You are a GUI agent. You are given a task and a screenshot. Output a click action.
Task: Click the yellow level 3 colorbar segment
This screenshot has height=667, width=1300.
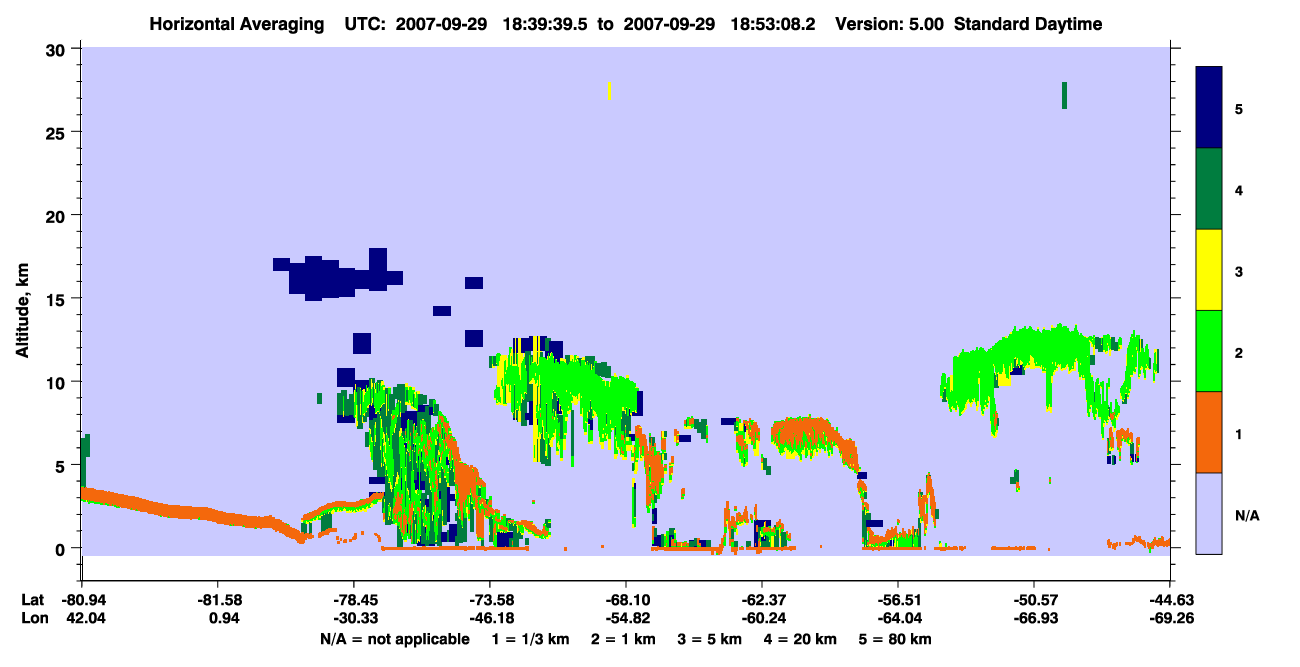[x=1209, y=270]
